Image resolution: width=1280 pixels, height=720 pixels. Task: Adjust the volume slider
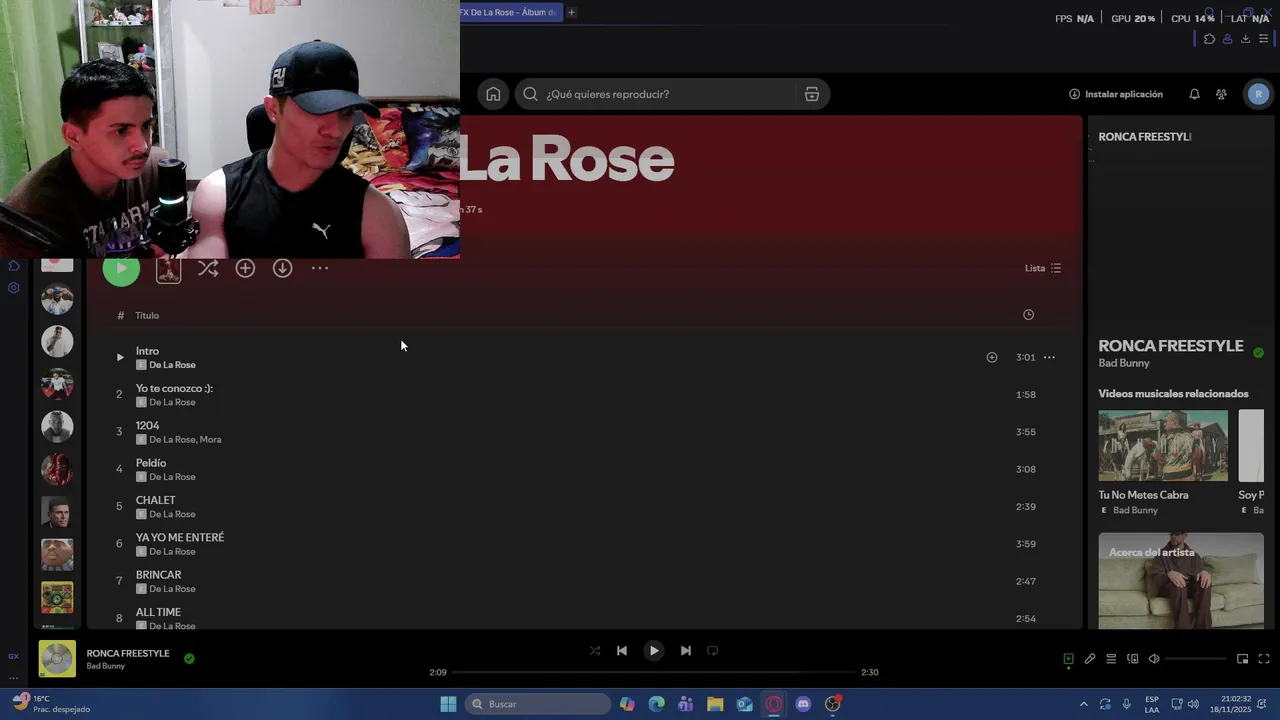[x=1195, y=659]
